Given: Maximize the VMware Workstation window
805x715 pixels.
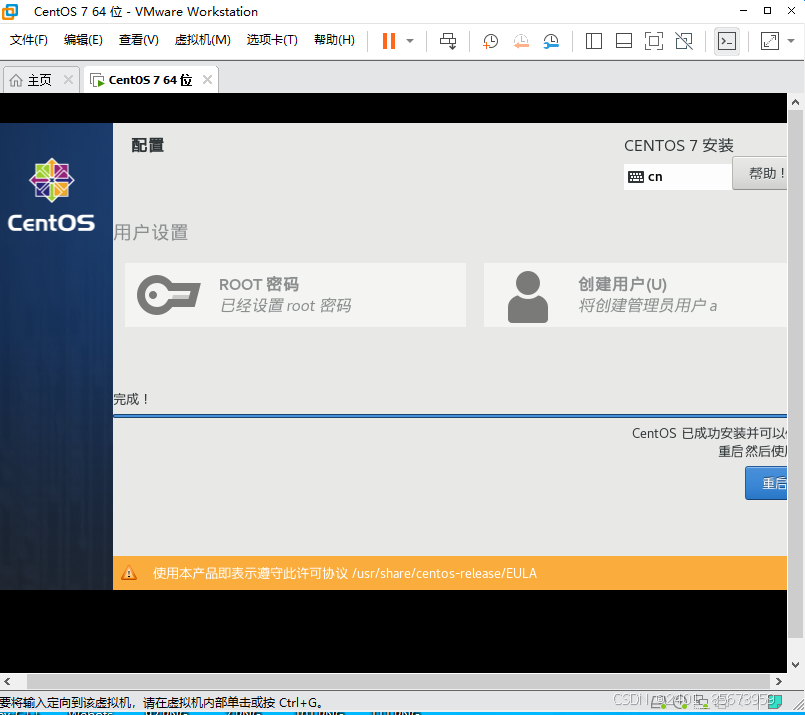Looking at the screenshot, I should point(768,11).
